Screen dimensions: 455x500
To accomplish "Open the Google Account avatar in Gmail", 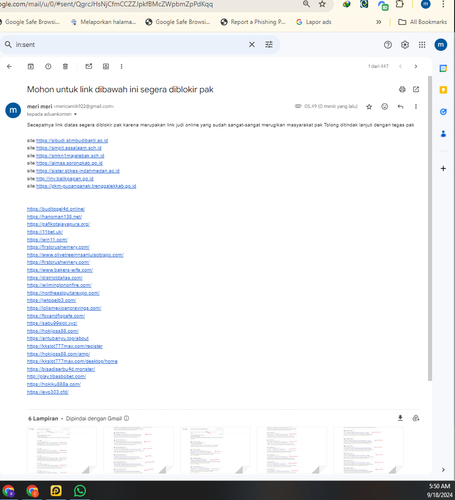I will pyautogui.click(x=441, y=45).
